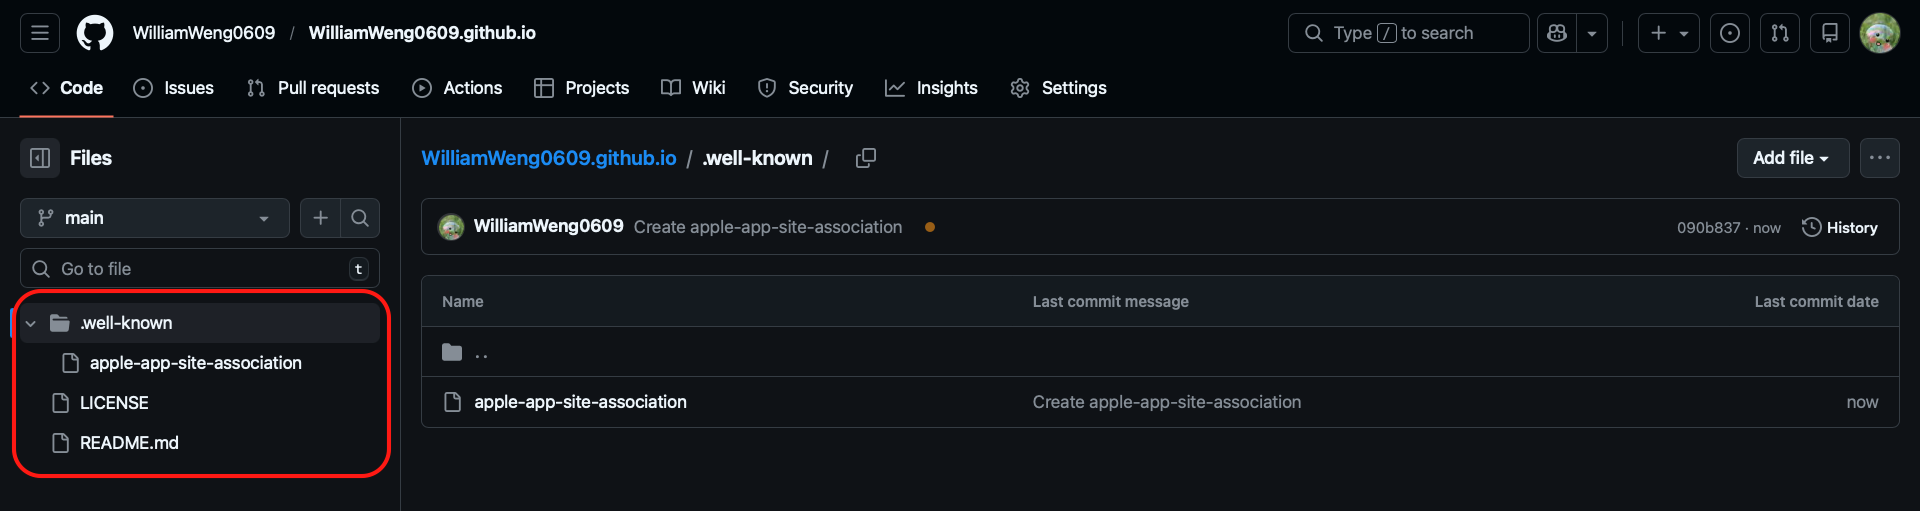Open the issues inbox icon in header
1920x511 pixels.
(1730, 33)
